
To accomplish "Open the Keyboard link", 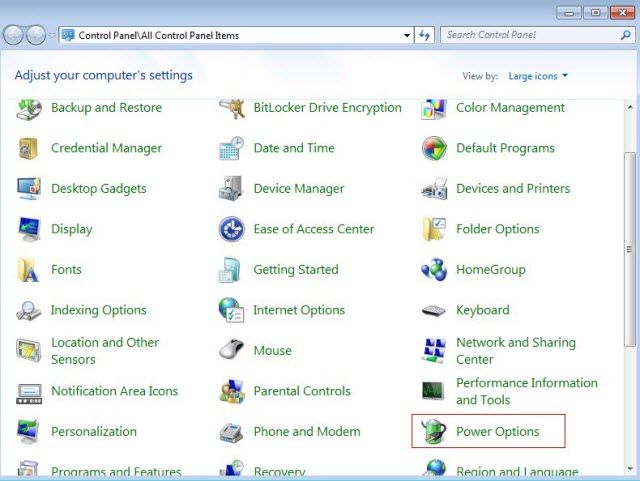I will pyautogui.click(x=483, y=310).
